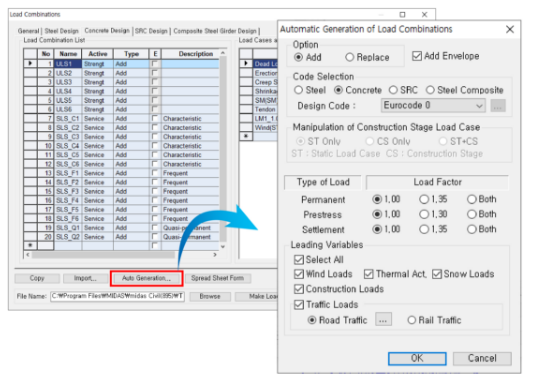Click the Browse button
The width and height of the screenshot is (535, 381).
(x=210, y=296)
